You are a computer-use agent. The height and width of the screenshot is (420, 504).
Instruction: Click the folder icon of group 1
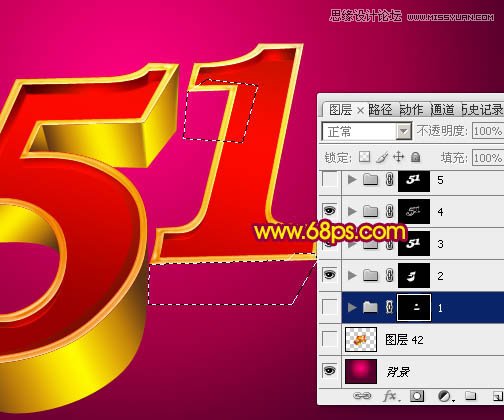370,307
